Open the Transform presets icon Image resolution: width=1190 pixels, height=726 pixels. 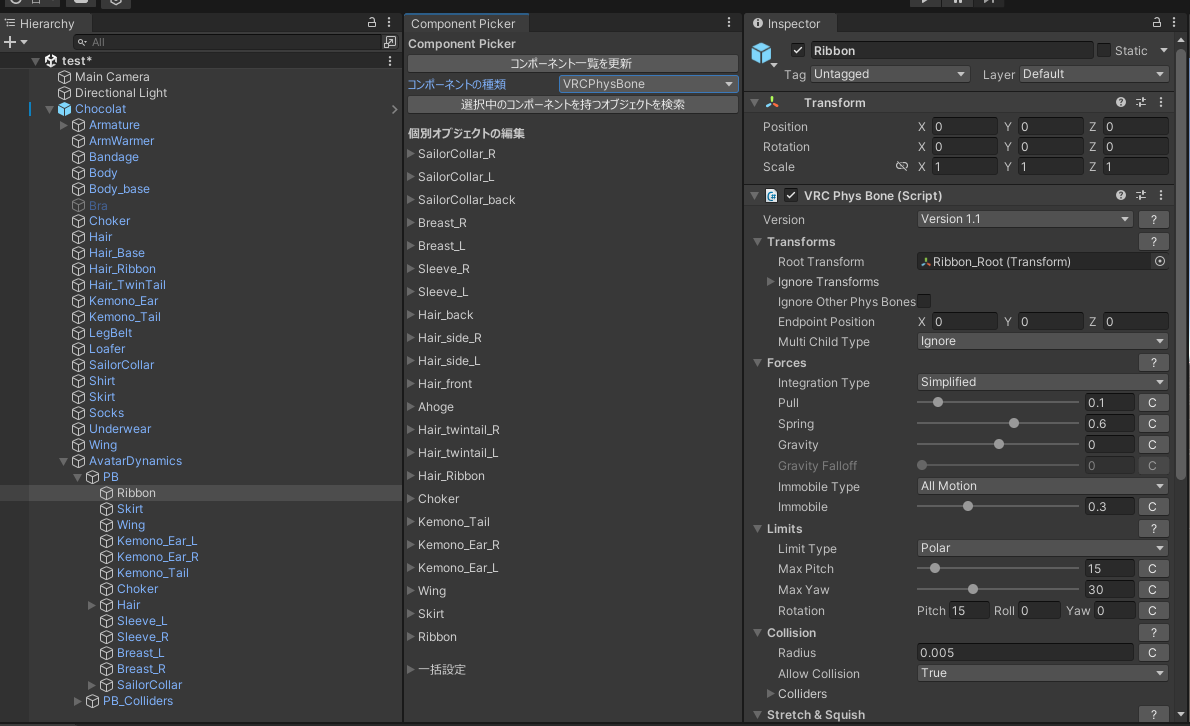point(1140,101)
